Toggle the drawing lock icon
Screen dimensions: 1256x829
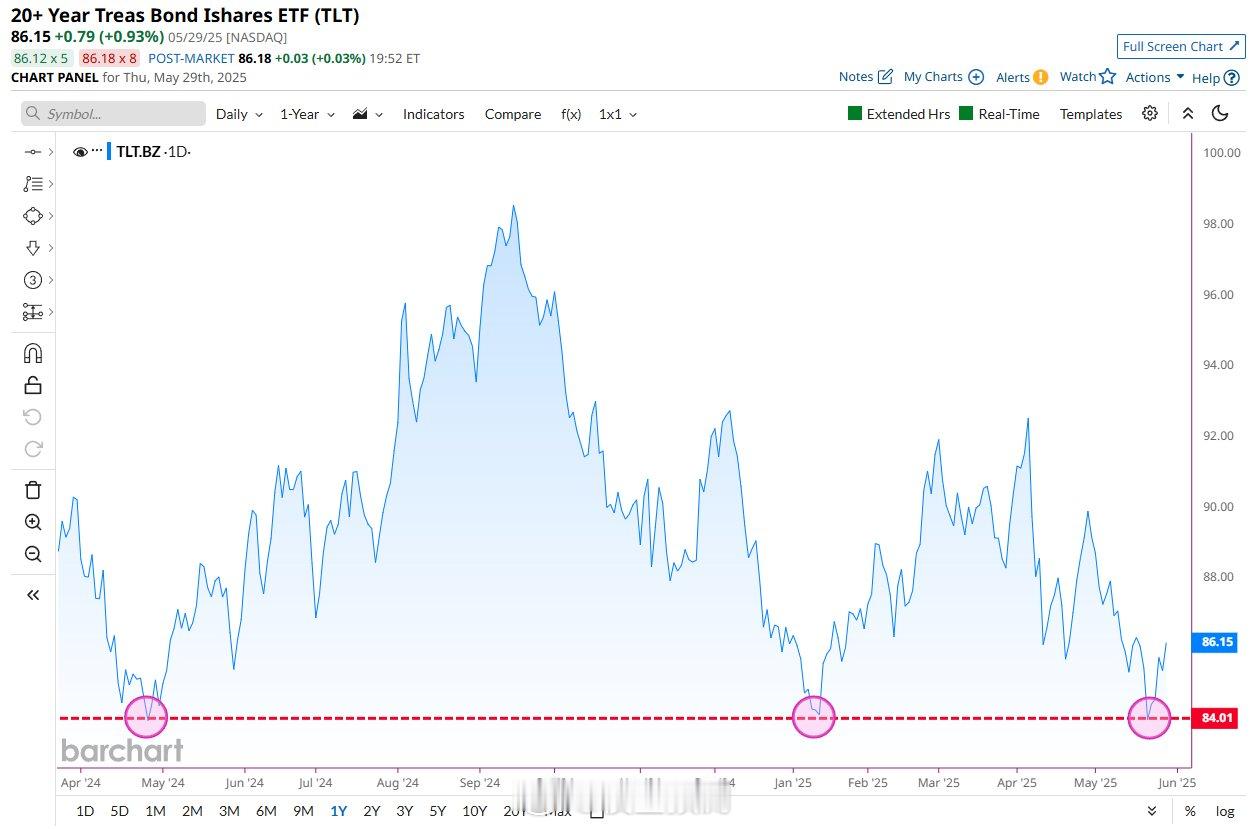pos(33,385)
